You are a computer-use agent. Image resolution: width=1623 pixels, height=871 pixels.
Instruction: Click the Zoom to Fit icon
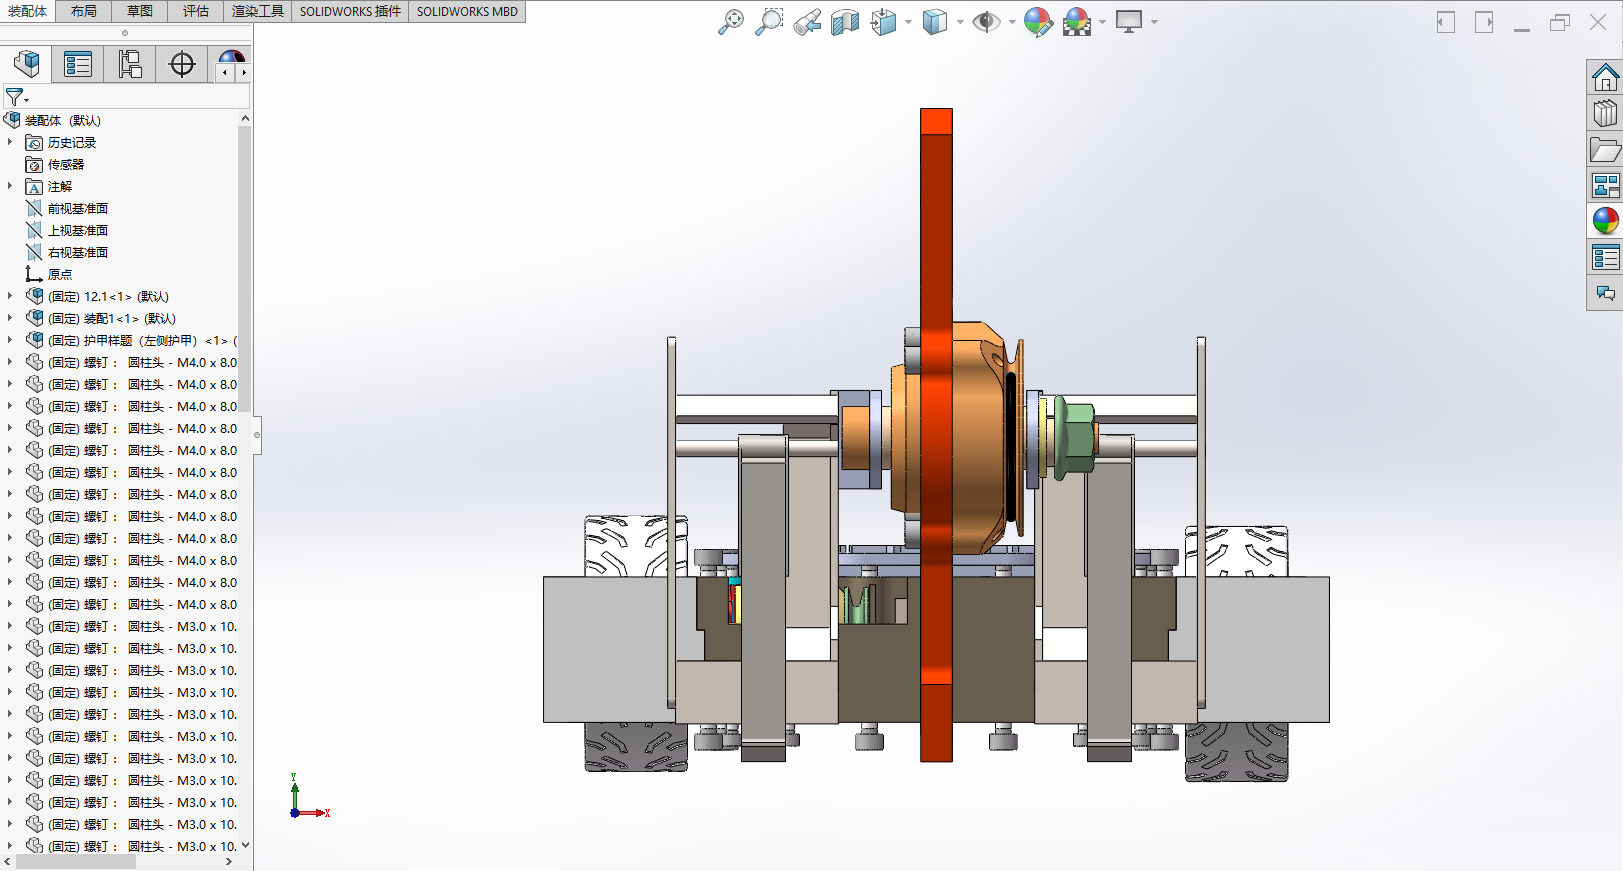pyautogui.click(x=731, y=22)
